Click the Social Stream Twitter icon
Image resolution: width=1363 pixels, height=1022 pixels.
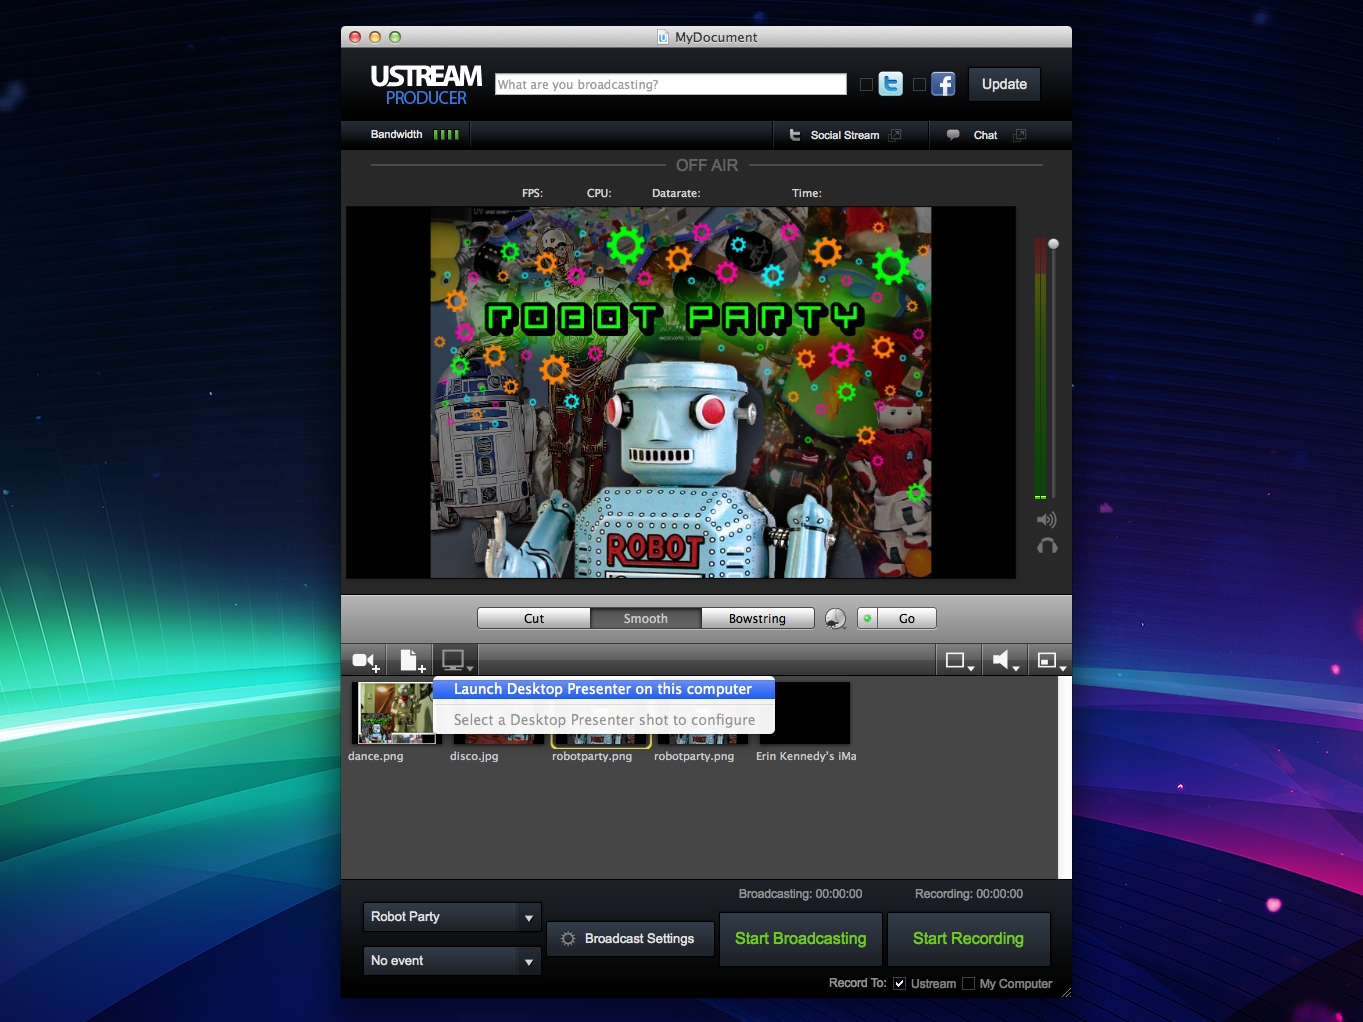point(795,135)
